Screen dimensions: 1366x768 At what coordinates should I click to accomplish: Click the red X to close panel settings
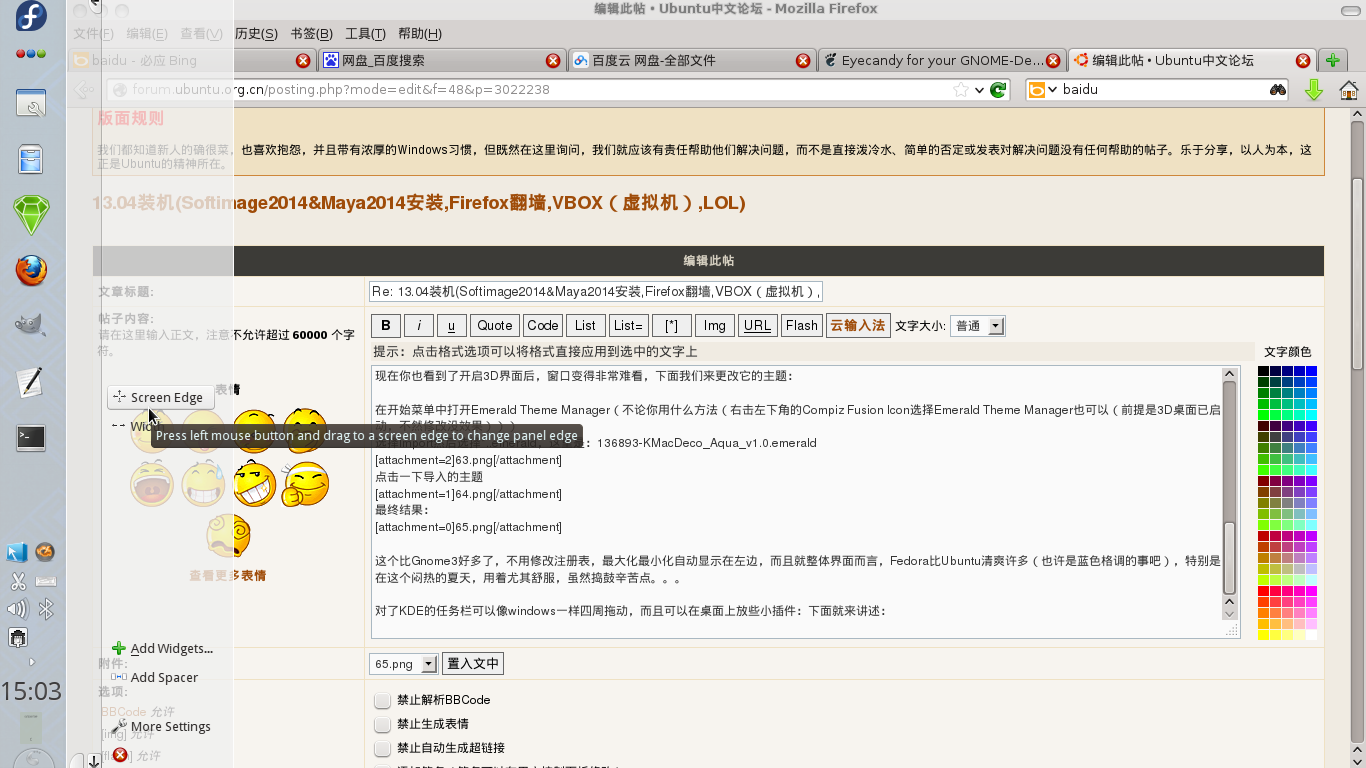point(120,755)
